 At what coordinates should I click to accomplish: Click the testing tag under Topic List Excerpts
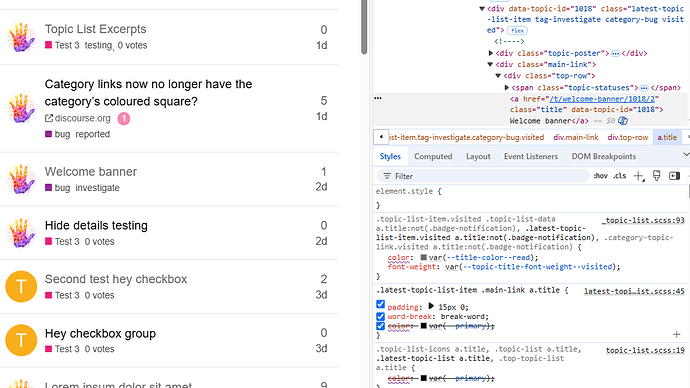(98, 45)
